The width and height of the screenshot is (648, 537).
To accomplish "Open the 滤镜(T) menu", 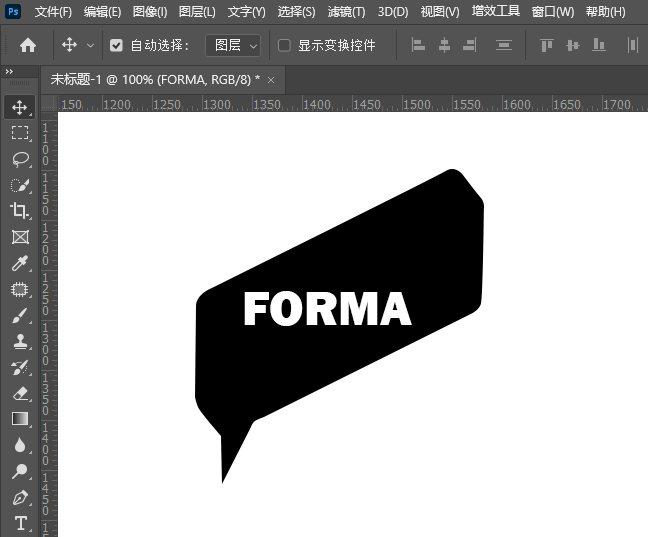I will (344, 12).
